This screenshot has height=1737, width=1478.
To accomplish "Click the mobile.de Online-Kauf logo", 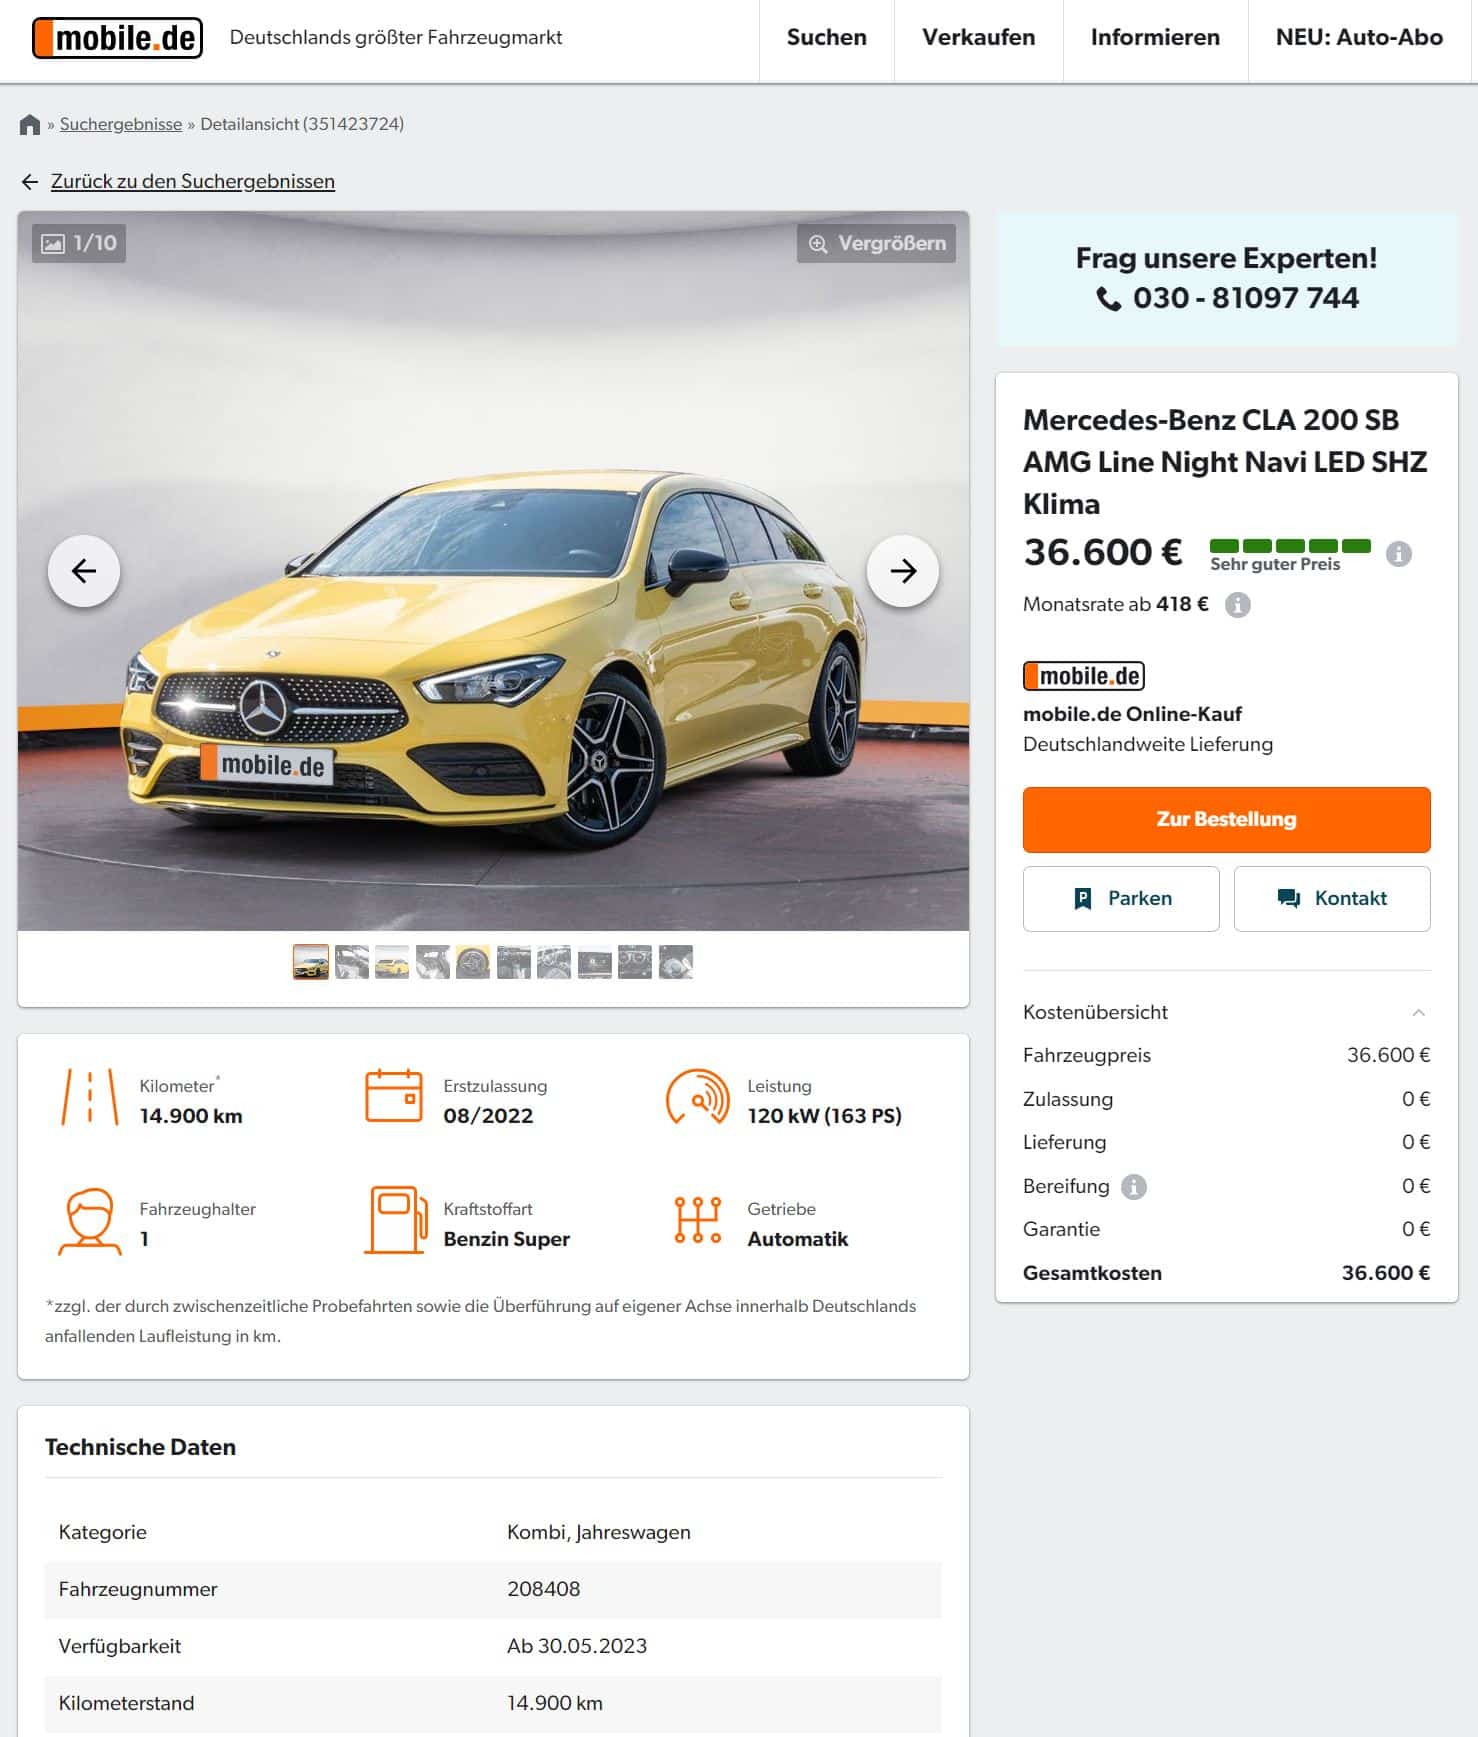I will point(1084,676).
